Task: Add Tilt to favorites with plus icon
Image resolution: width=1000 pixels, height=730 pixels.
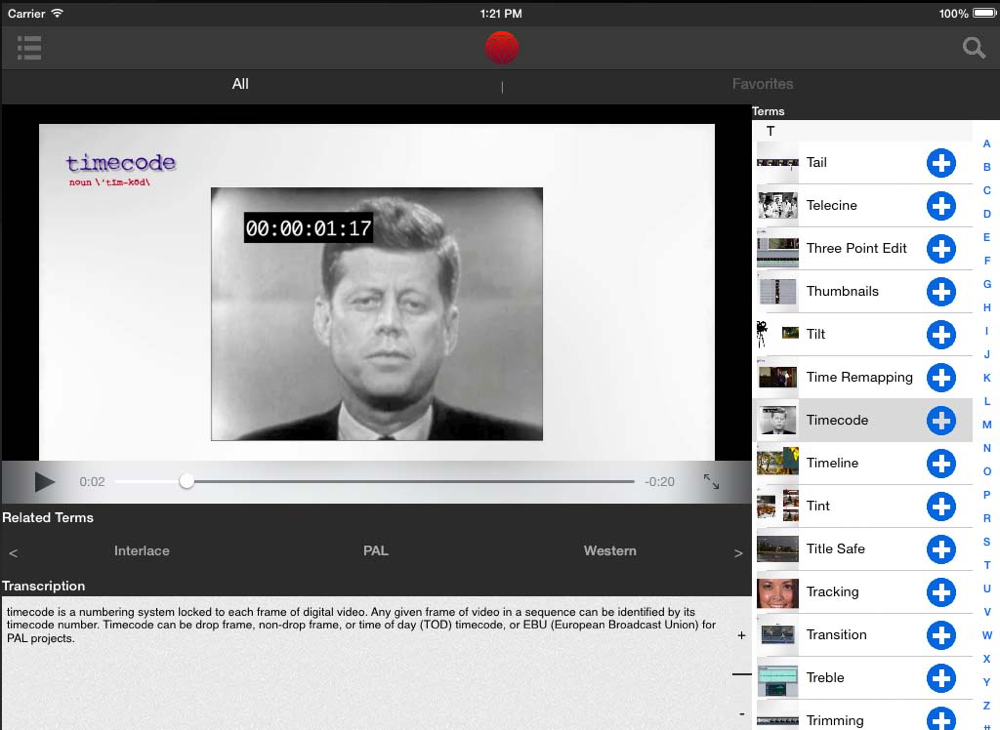Action: tap(941, 335)
